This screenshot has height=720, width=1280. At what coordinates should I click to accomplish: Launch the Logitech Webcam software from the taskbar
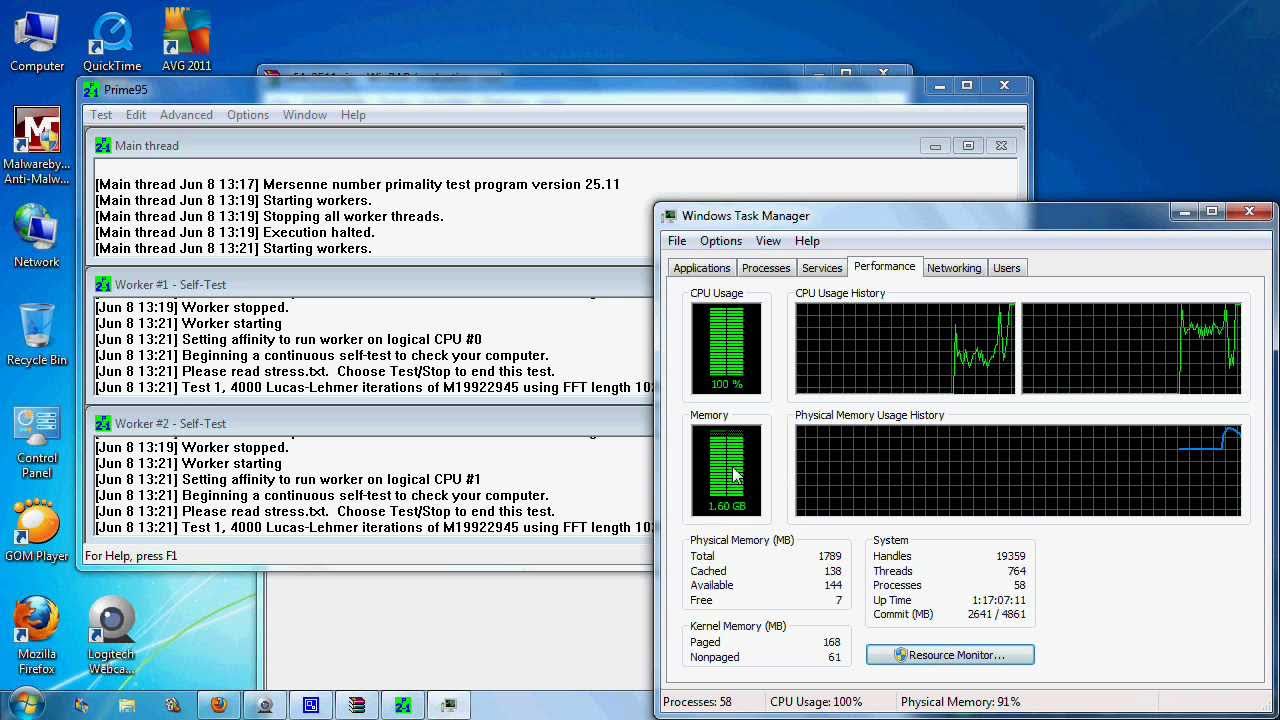tap(265, 705)
